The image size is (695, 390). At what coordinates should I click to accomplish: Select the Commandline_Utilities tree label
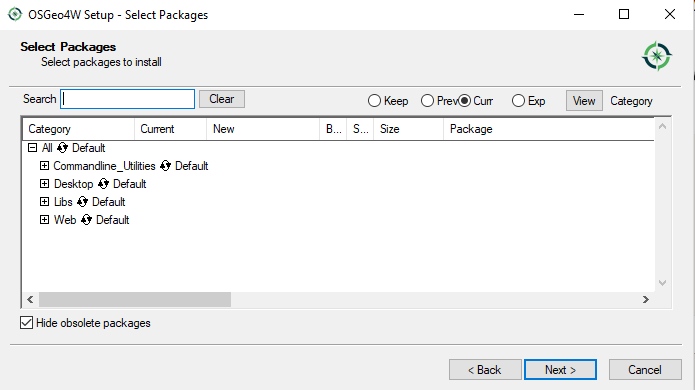point(104,166)
